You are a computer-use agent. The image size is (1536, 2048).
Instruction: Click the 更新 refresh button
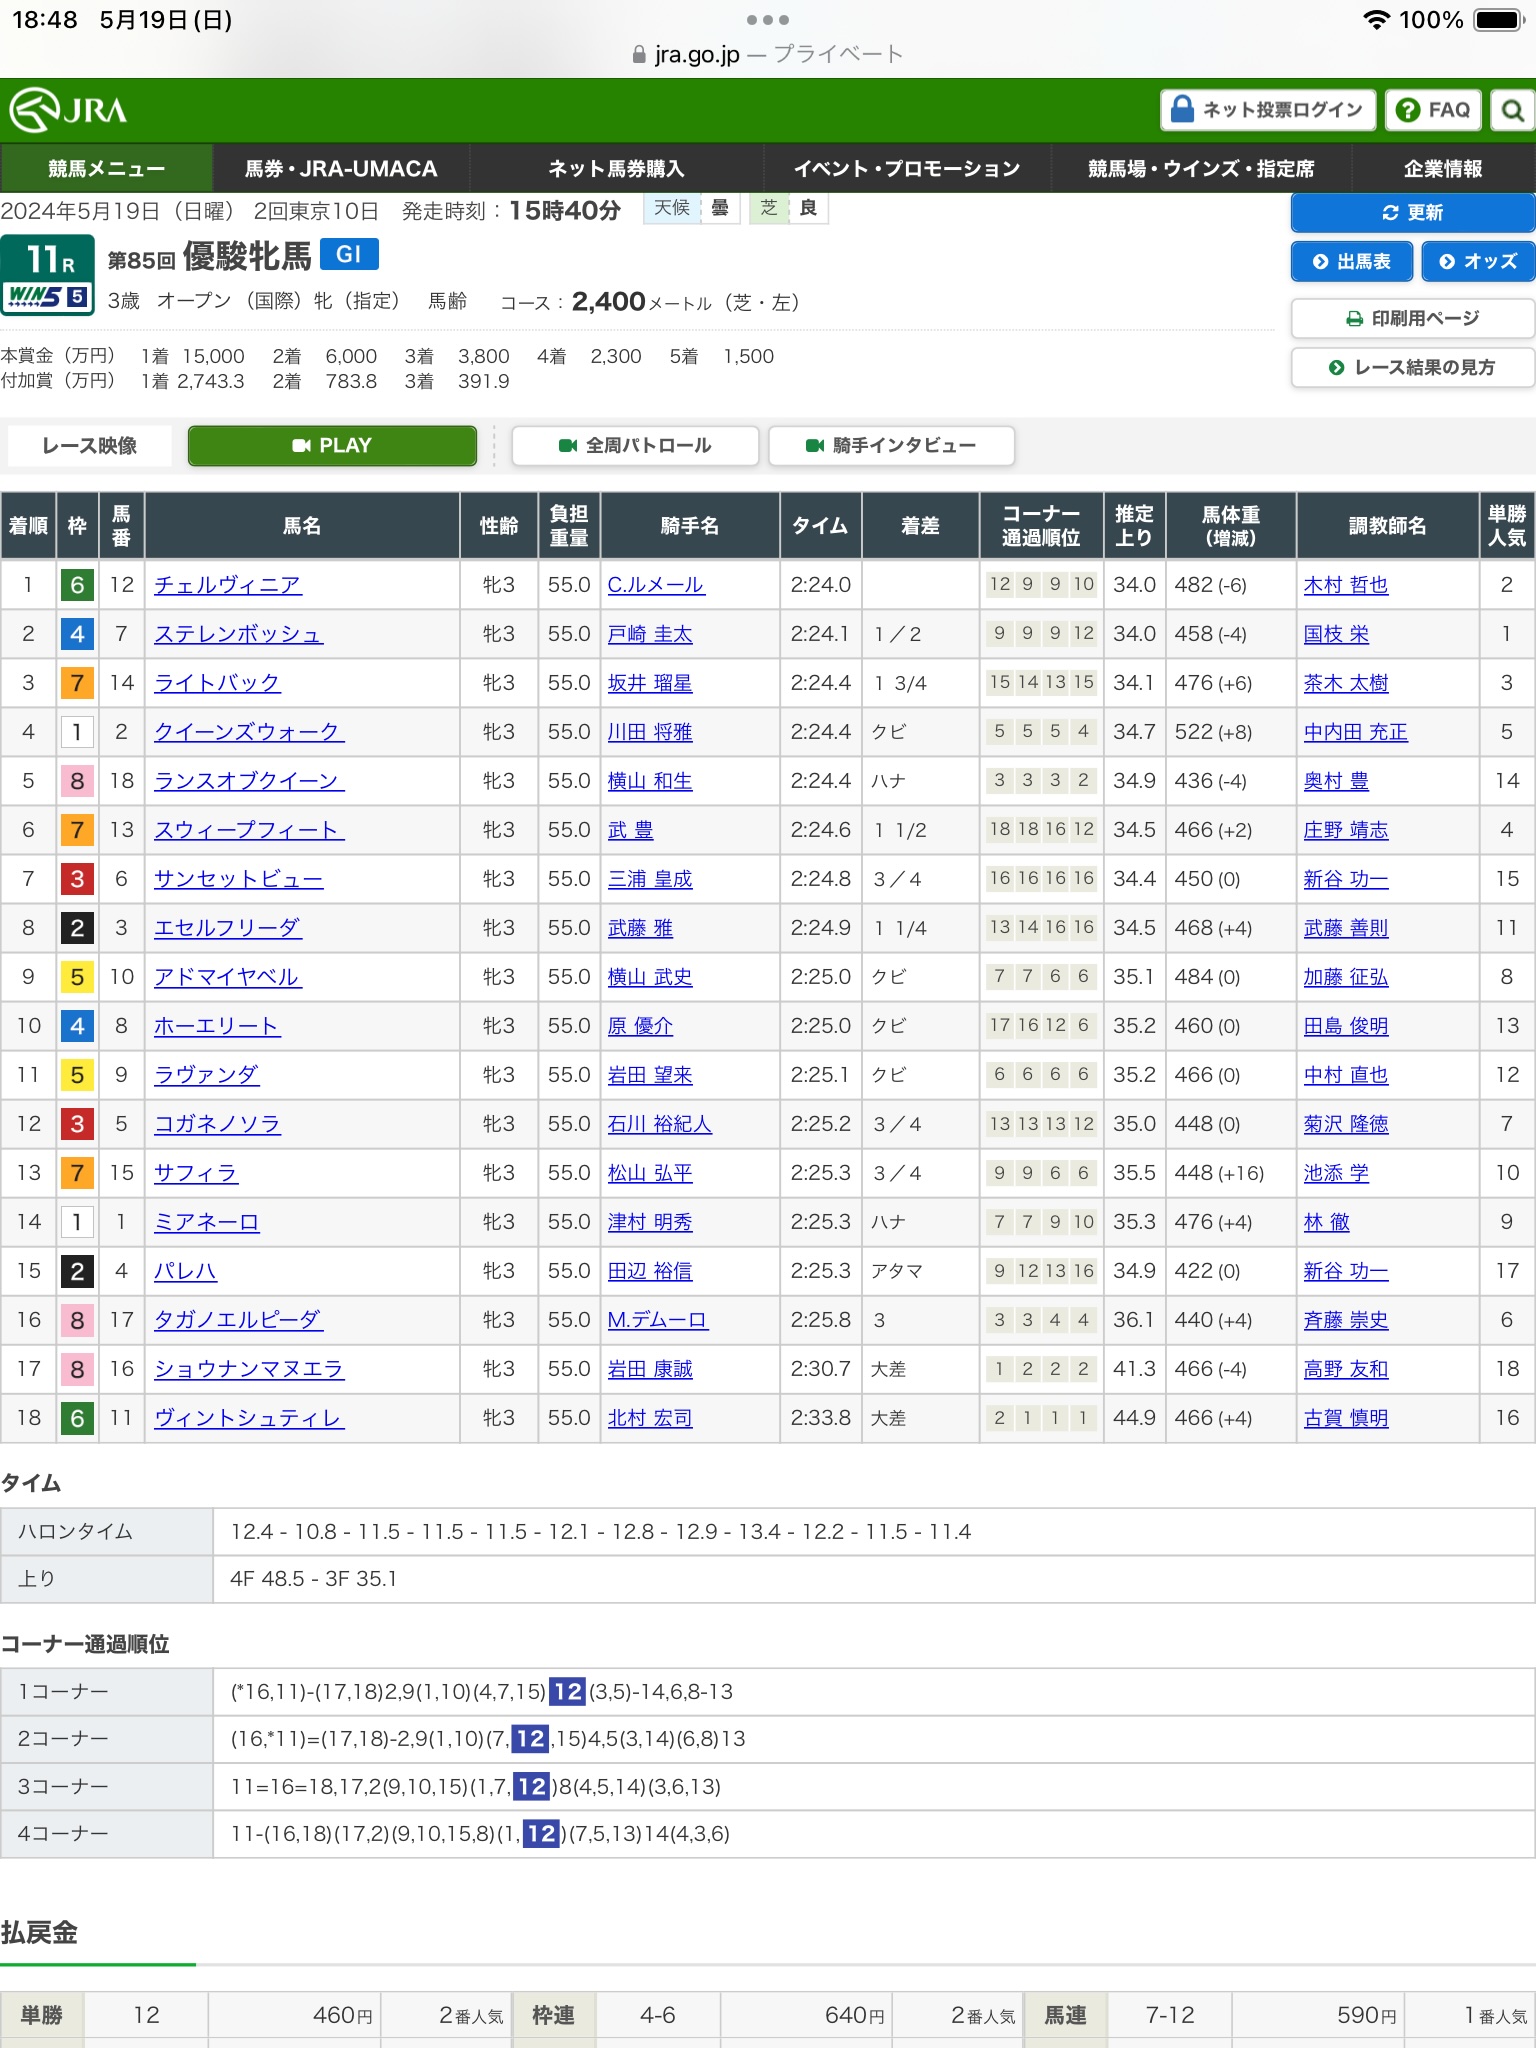pos(1412,212)
